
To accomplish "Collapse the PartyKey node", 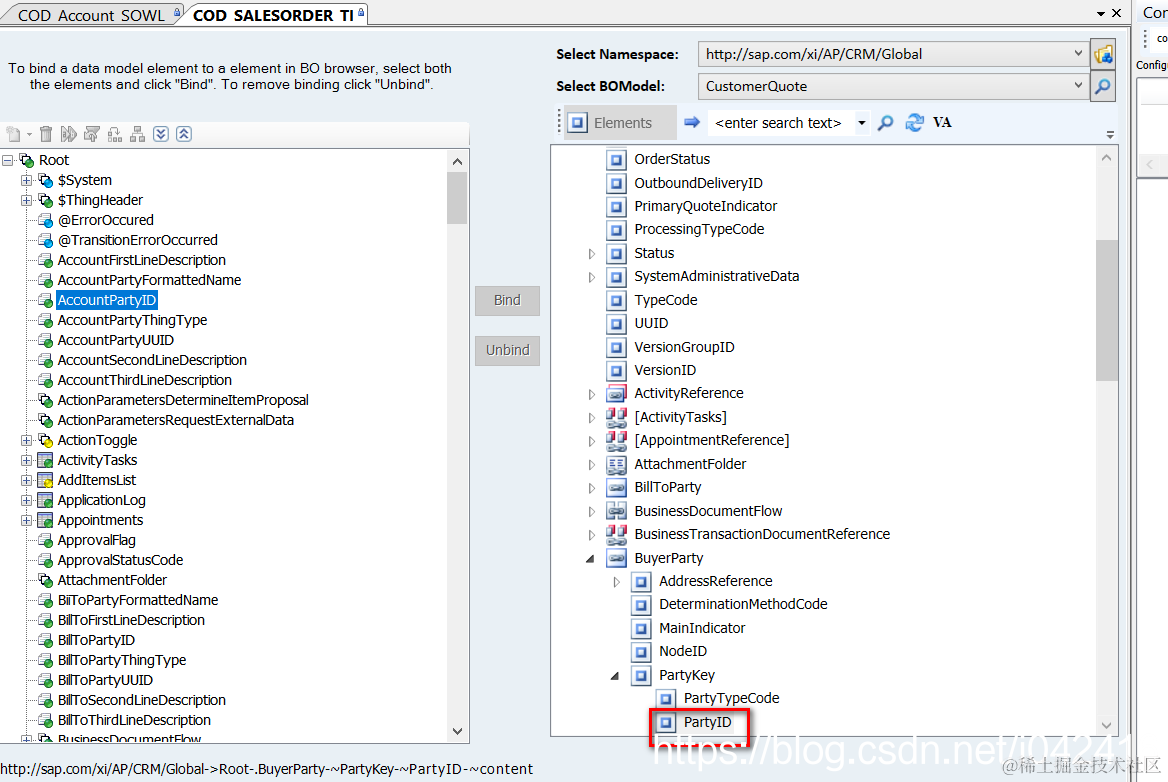I will click(x=615, y=675).
